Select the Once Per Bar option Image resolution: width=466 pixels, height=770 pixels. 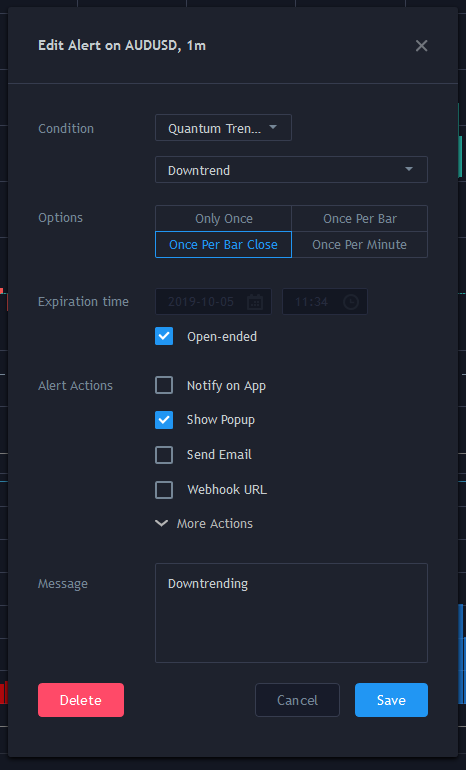pyautogui.click(x=359, y=219)
